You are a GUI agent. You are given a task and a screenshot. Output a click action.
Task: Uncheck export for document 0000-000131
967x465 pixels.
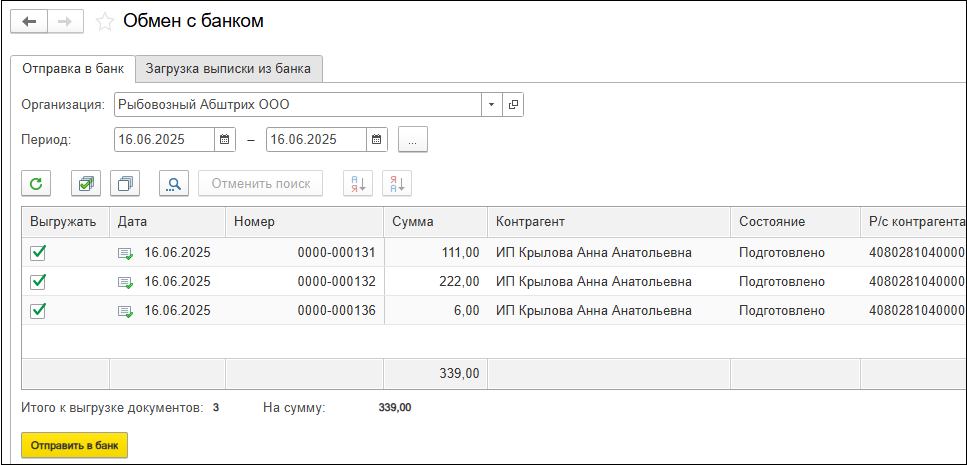click(x=39, y=253)
